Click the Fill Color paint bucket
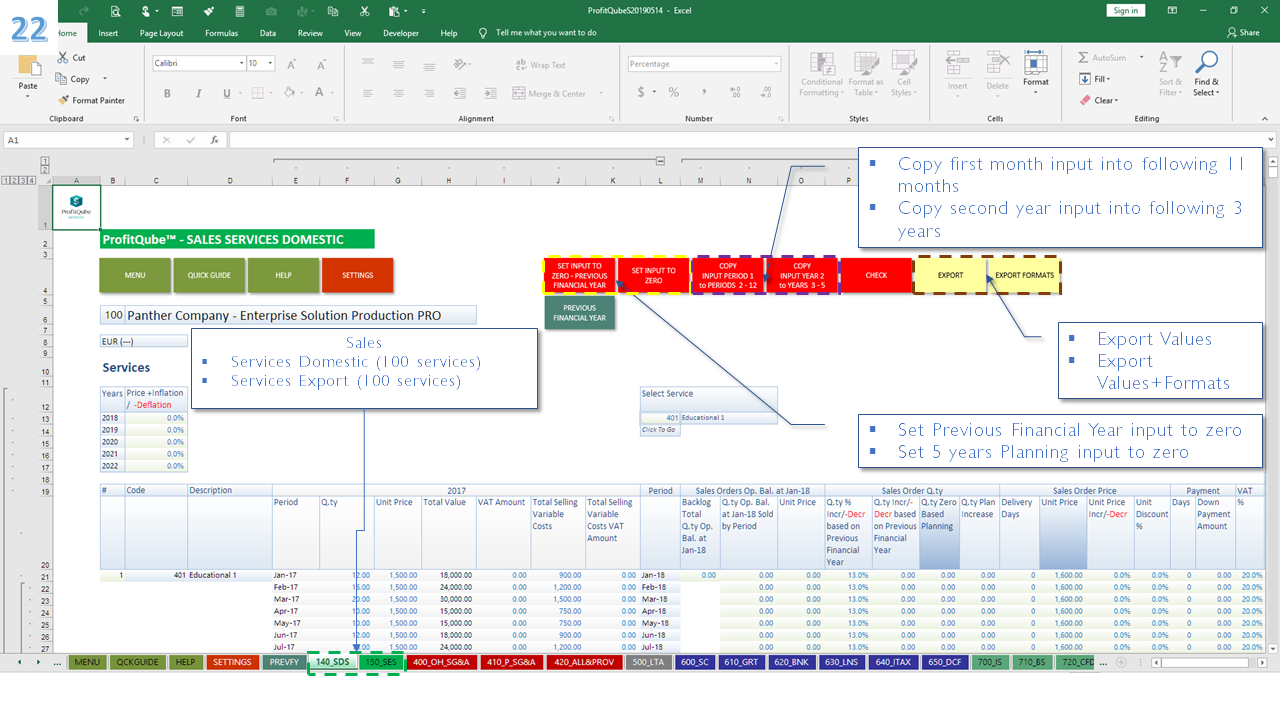 289,93
